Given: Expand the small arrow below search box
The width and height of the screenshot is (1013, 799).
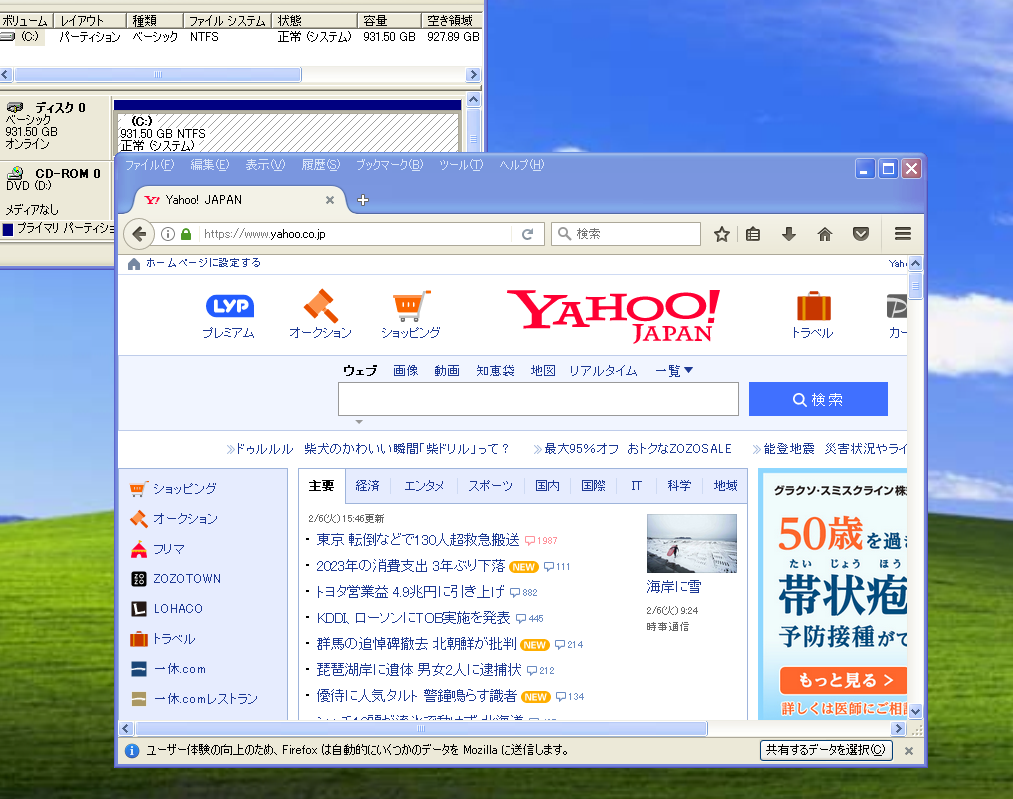Looking at the screenshot, I should pyautogui.click(x=359, y=422).
